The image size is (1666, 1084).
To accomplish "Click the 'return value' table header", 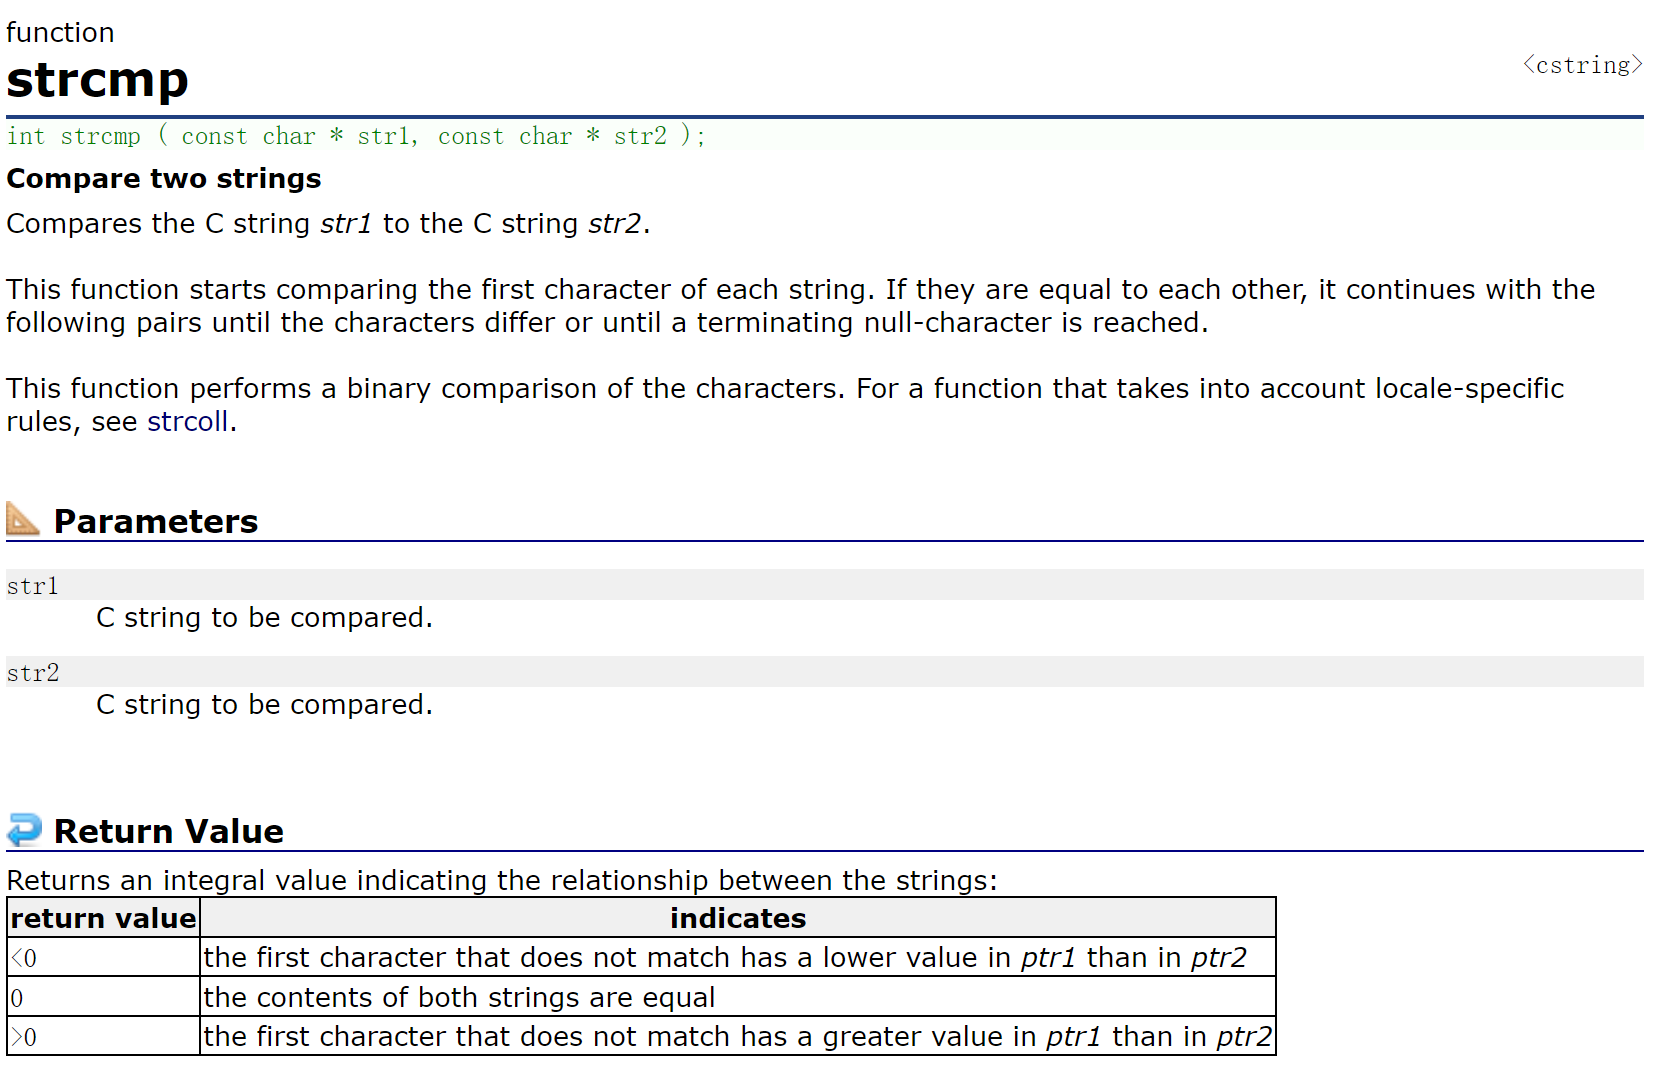I will pos(103,918).
